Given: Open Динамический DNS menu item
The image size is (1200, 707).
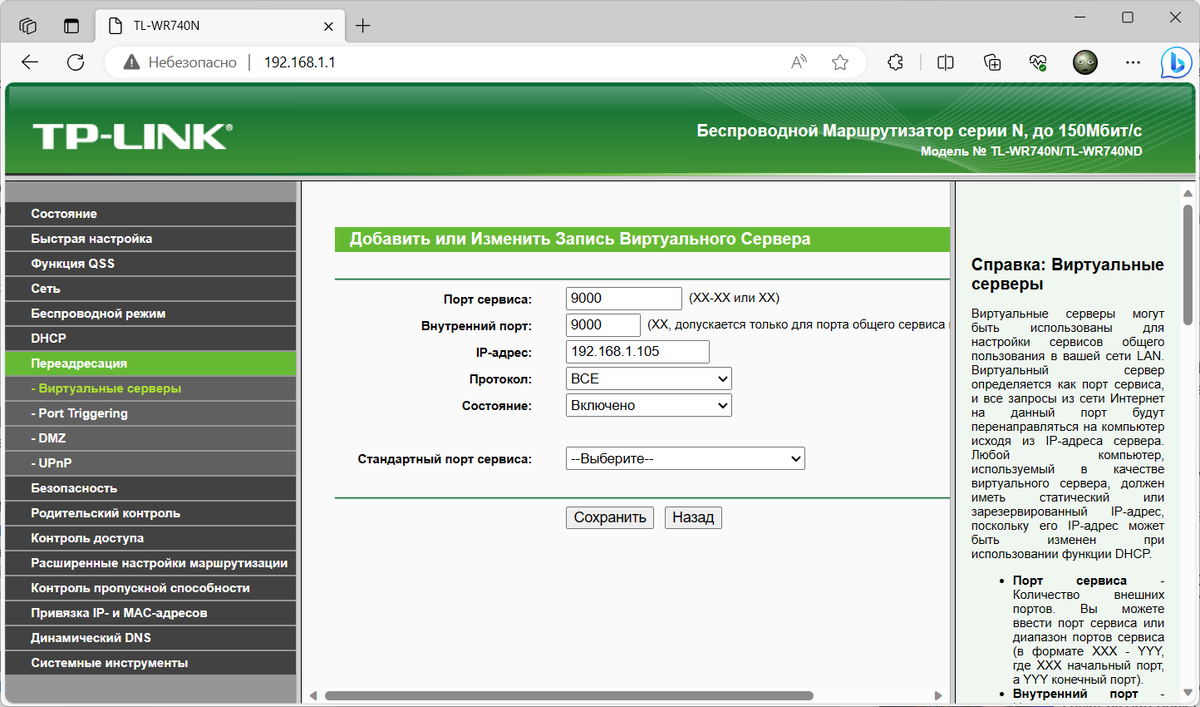Looking at the screenshot, I should click(151, 639).
